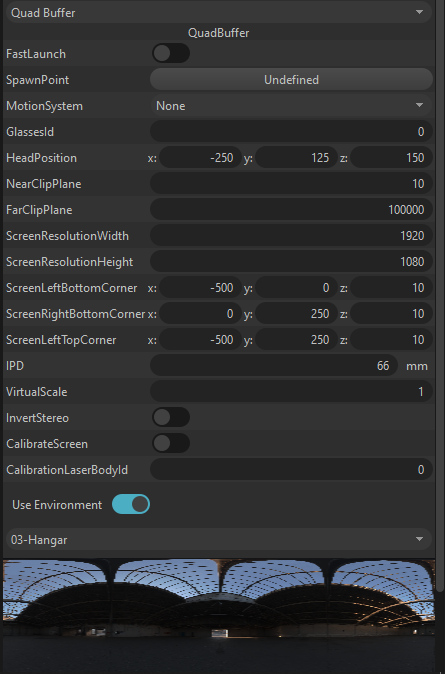445x674 pixels.
Task: Toggle the FastLaunch switch
Action: 171,53
